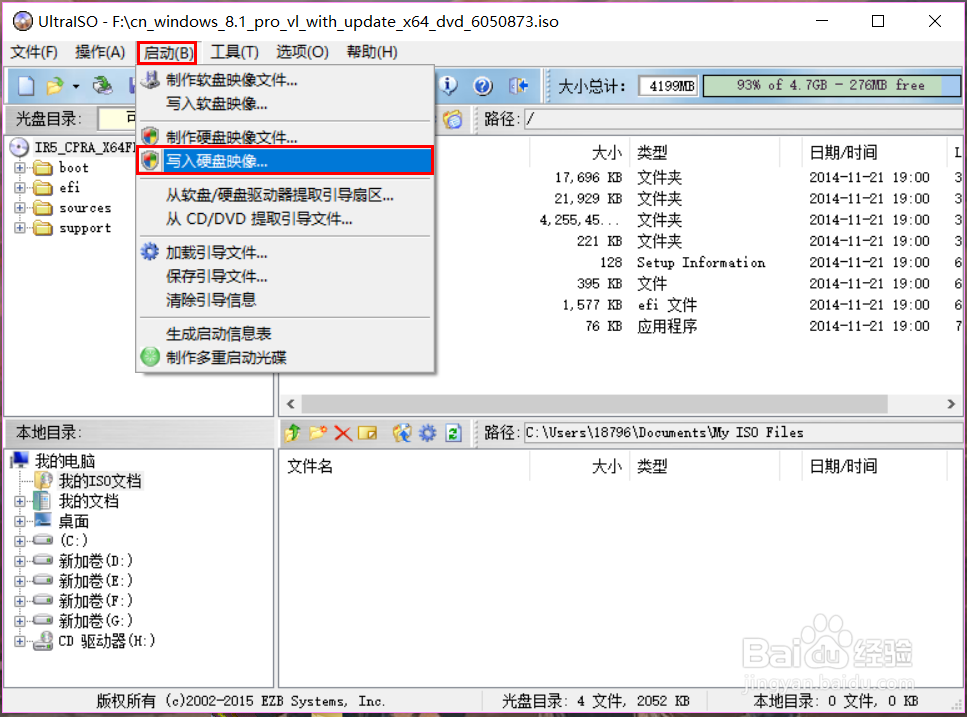Click the CD 驱动器(H:) drive icon
The width and height of the screenshot is (967, 717).
(43, 641)
